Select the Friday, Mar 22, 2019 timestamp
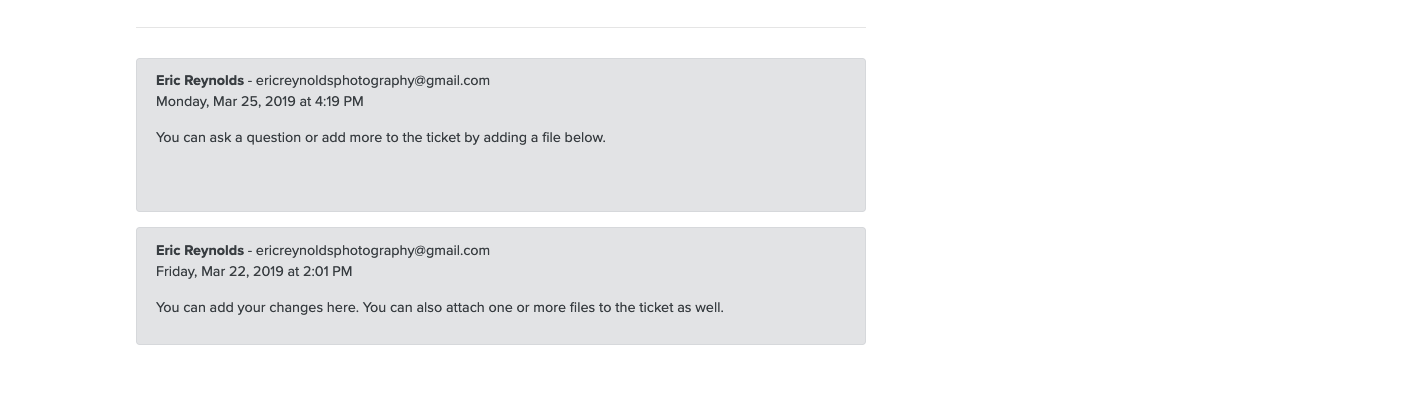 (x=254, y=272)
